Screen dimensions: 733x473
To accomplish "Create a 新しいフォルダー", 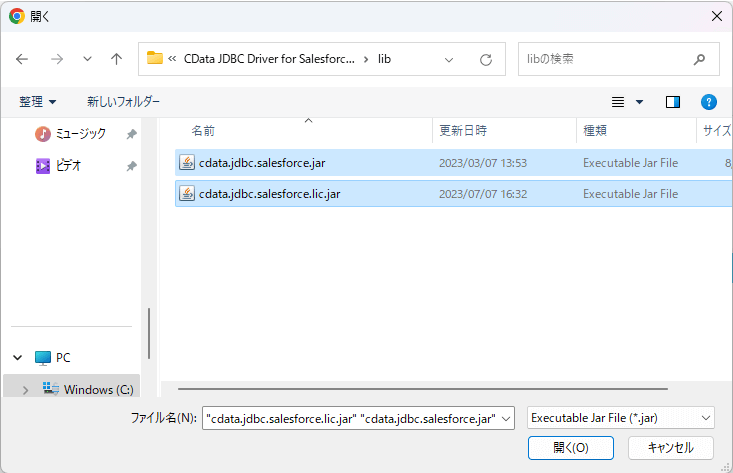I will 123,101.
